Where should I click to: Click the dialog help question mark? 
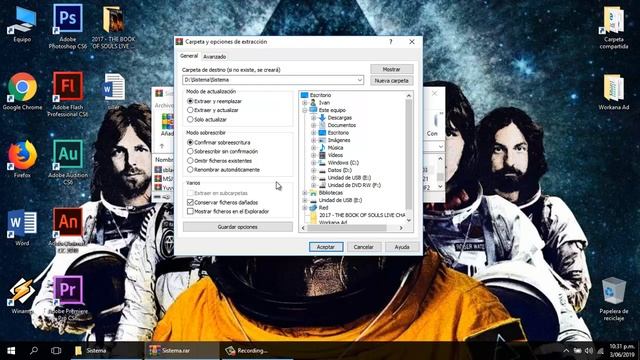pos(391,42)
